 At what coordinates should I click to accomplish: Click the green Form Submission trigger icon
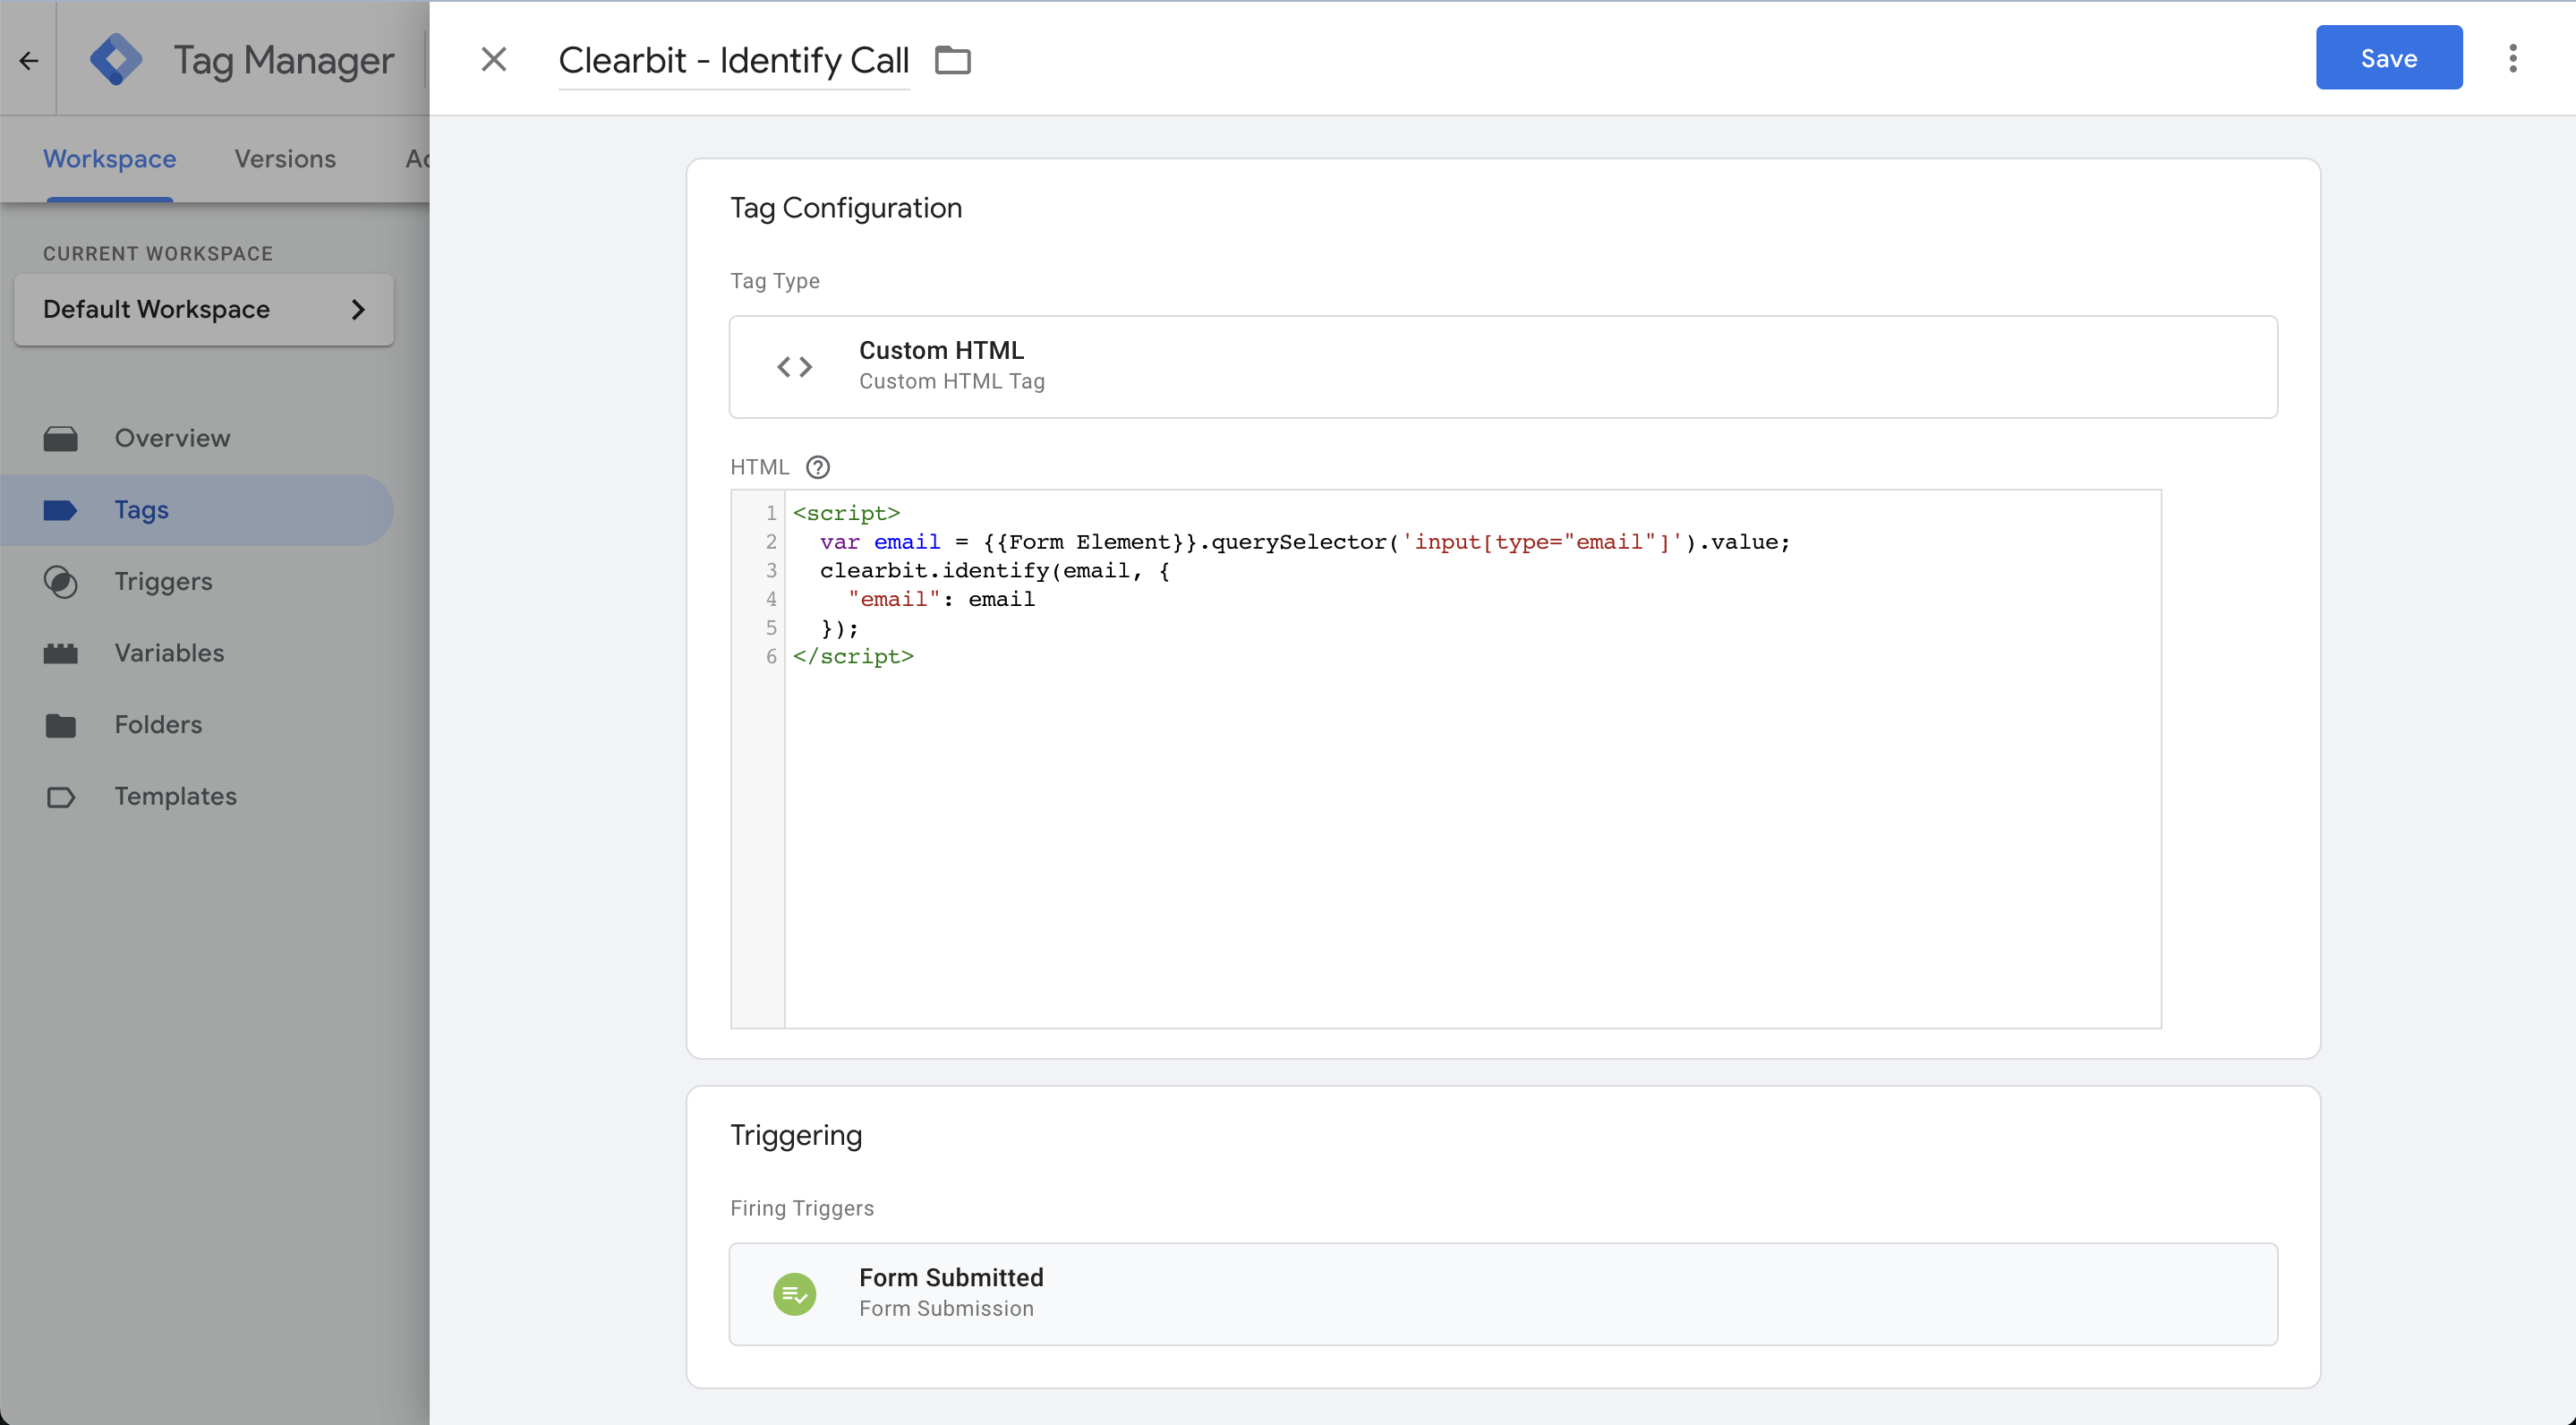(794, 1294)
